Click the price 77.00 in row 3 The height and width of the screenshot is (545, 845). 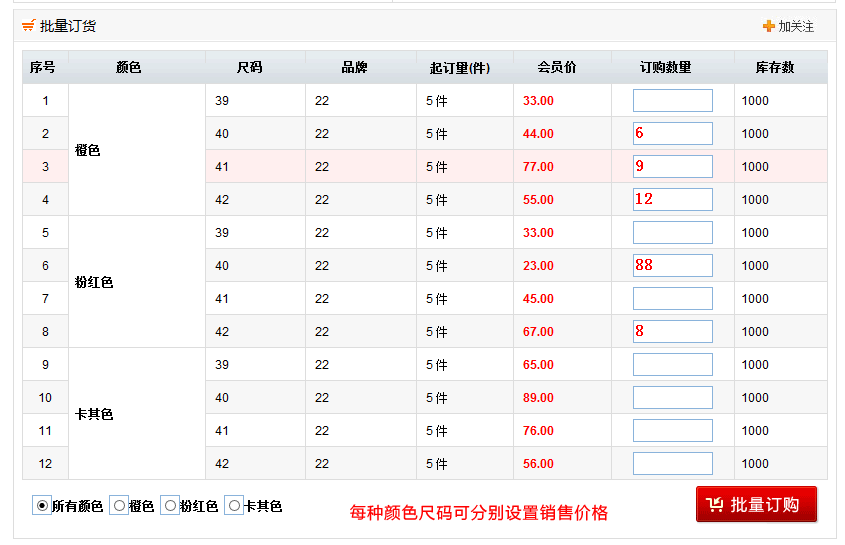538,167
